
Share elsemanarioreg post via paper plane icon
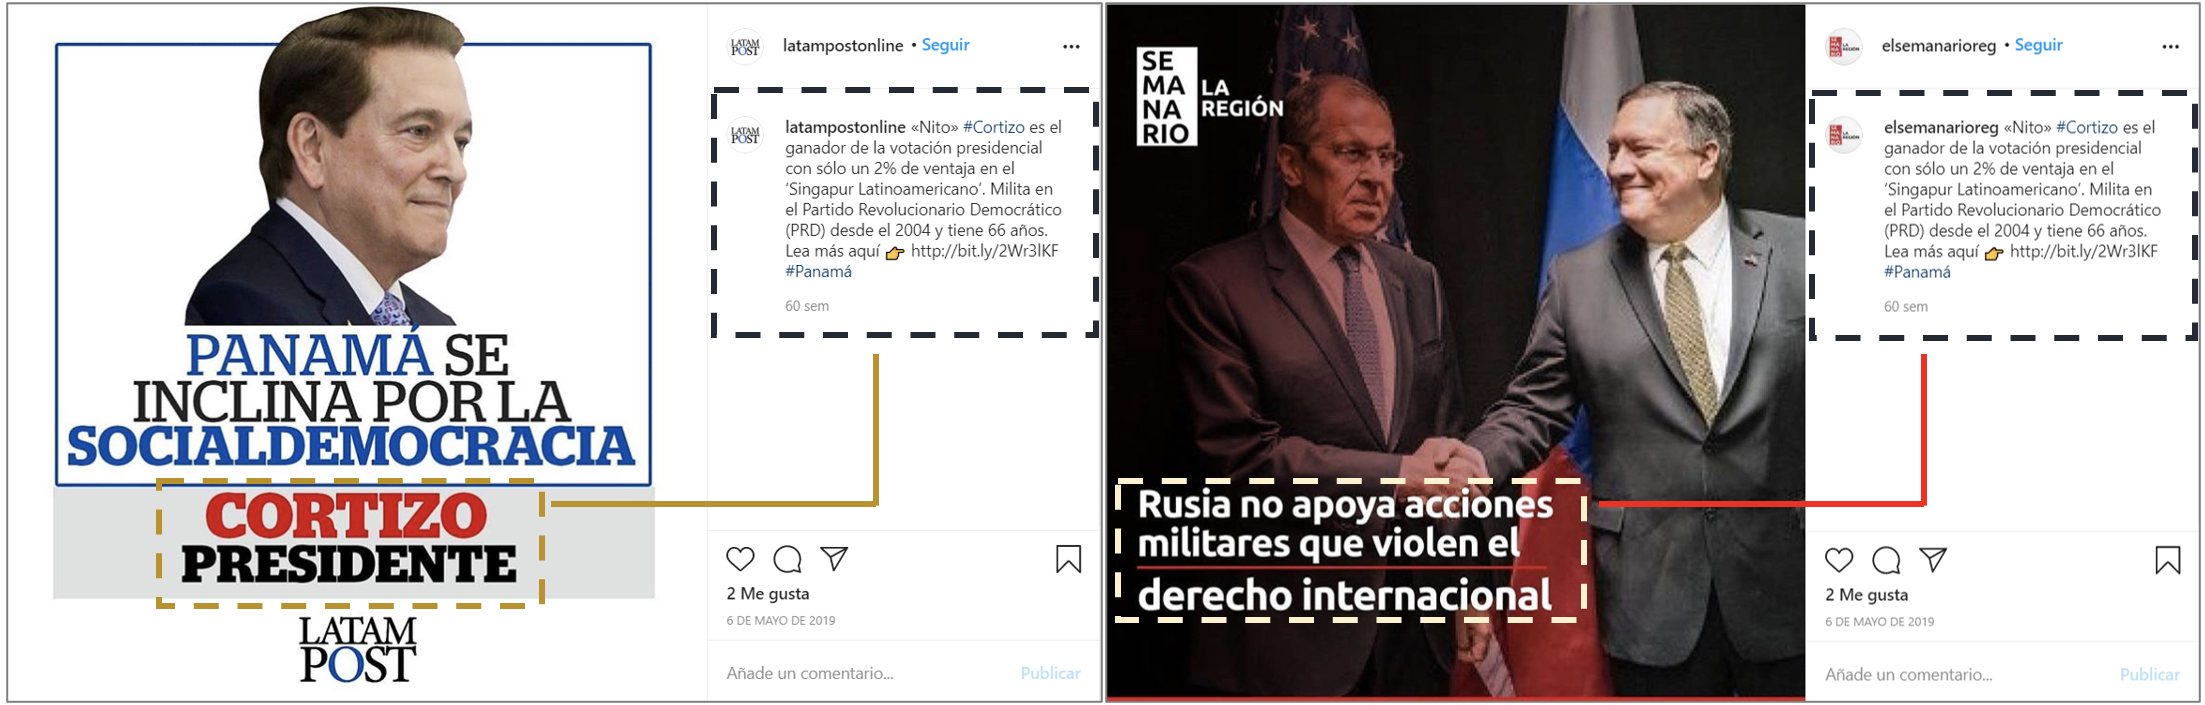pyautogui.click(x=1933, y=559)
